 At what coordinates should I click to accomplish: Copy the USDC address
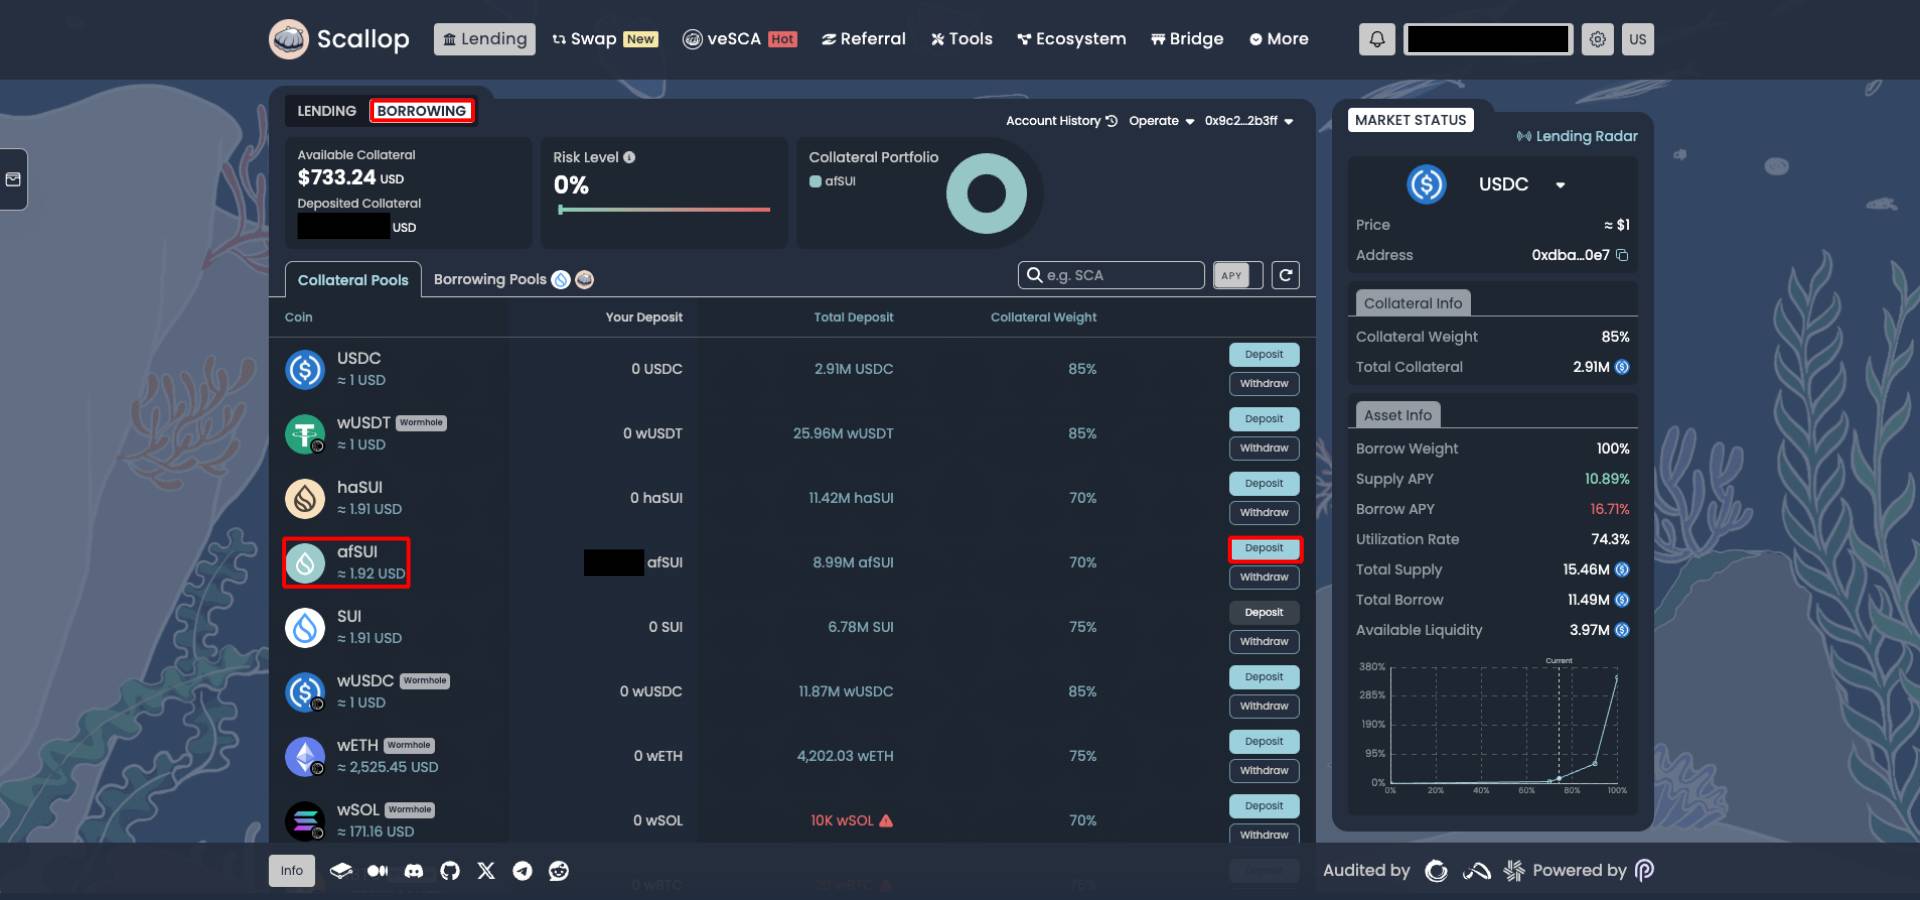click(1622, 255)
